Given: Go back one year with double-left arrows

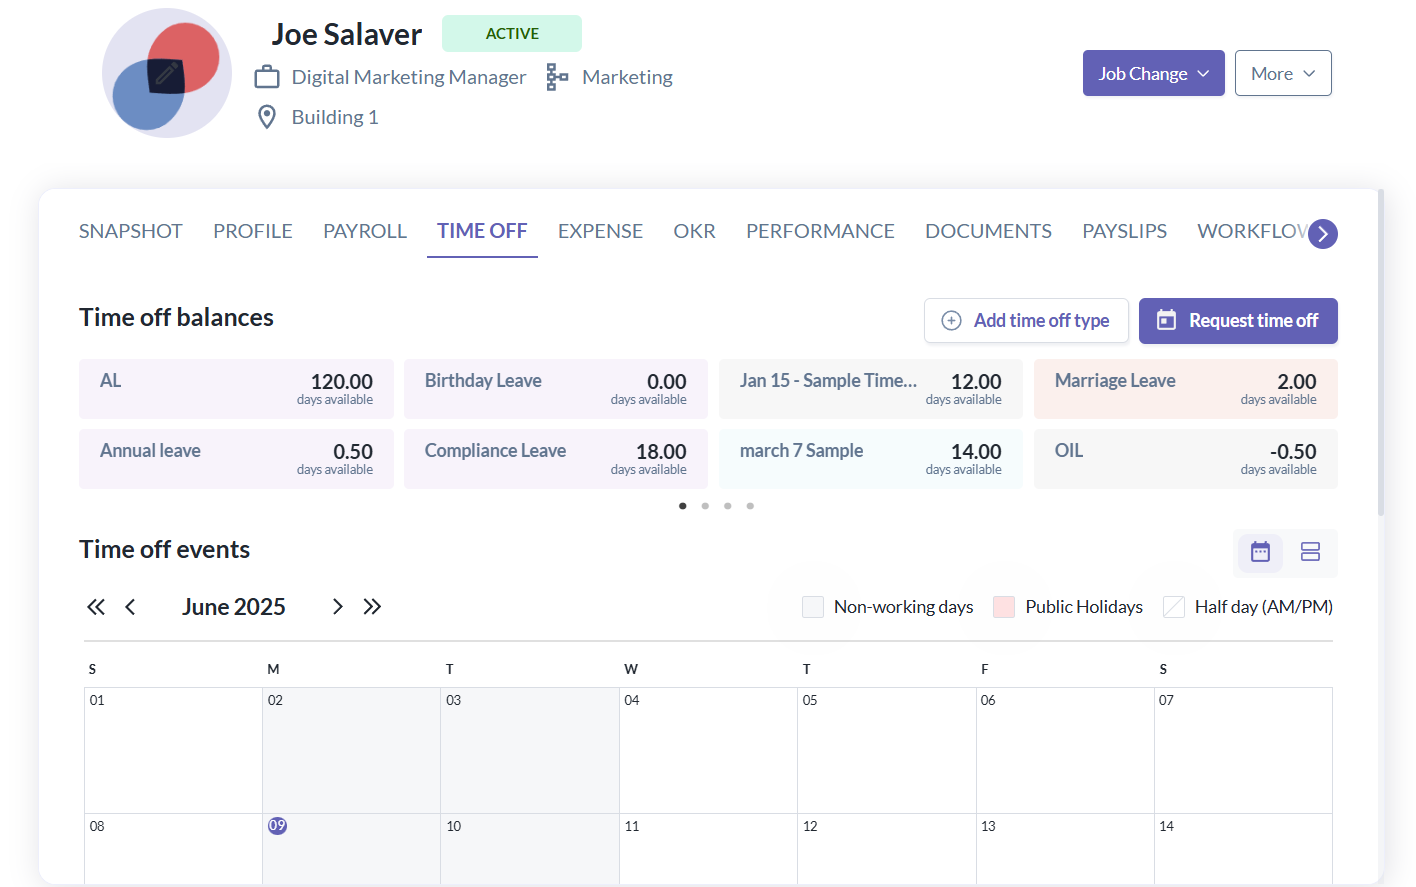Looking at the screenshot, I should click(x=96, y=607).
